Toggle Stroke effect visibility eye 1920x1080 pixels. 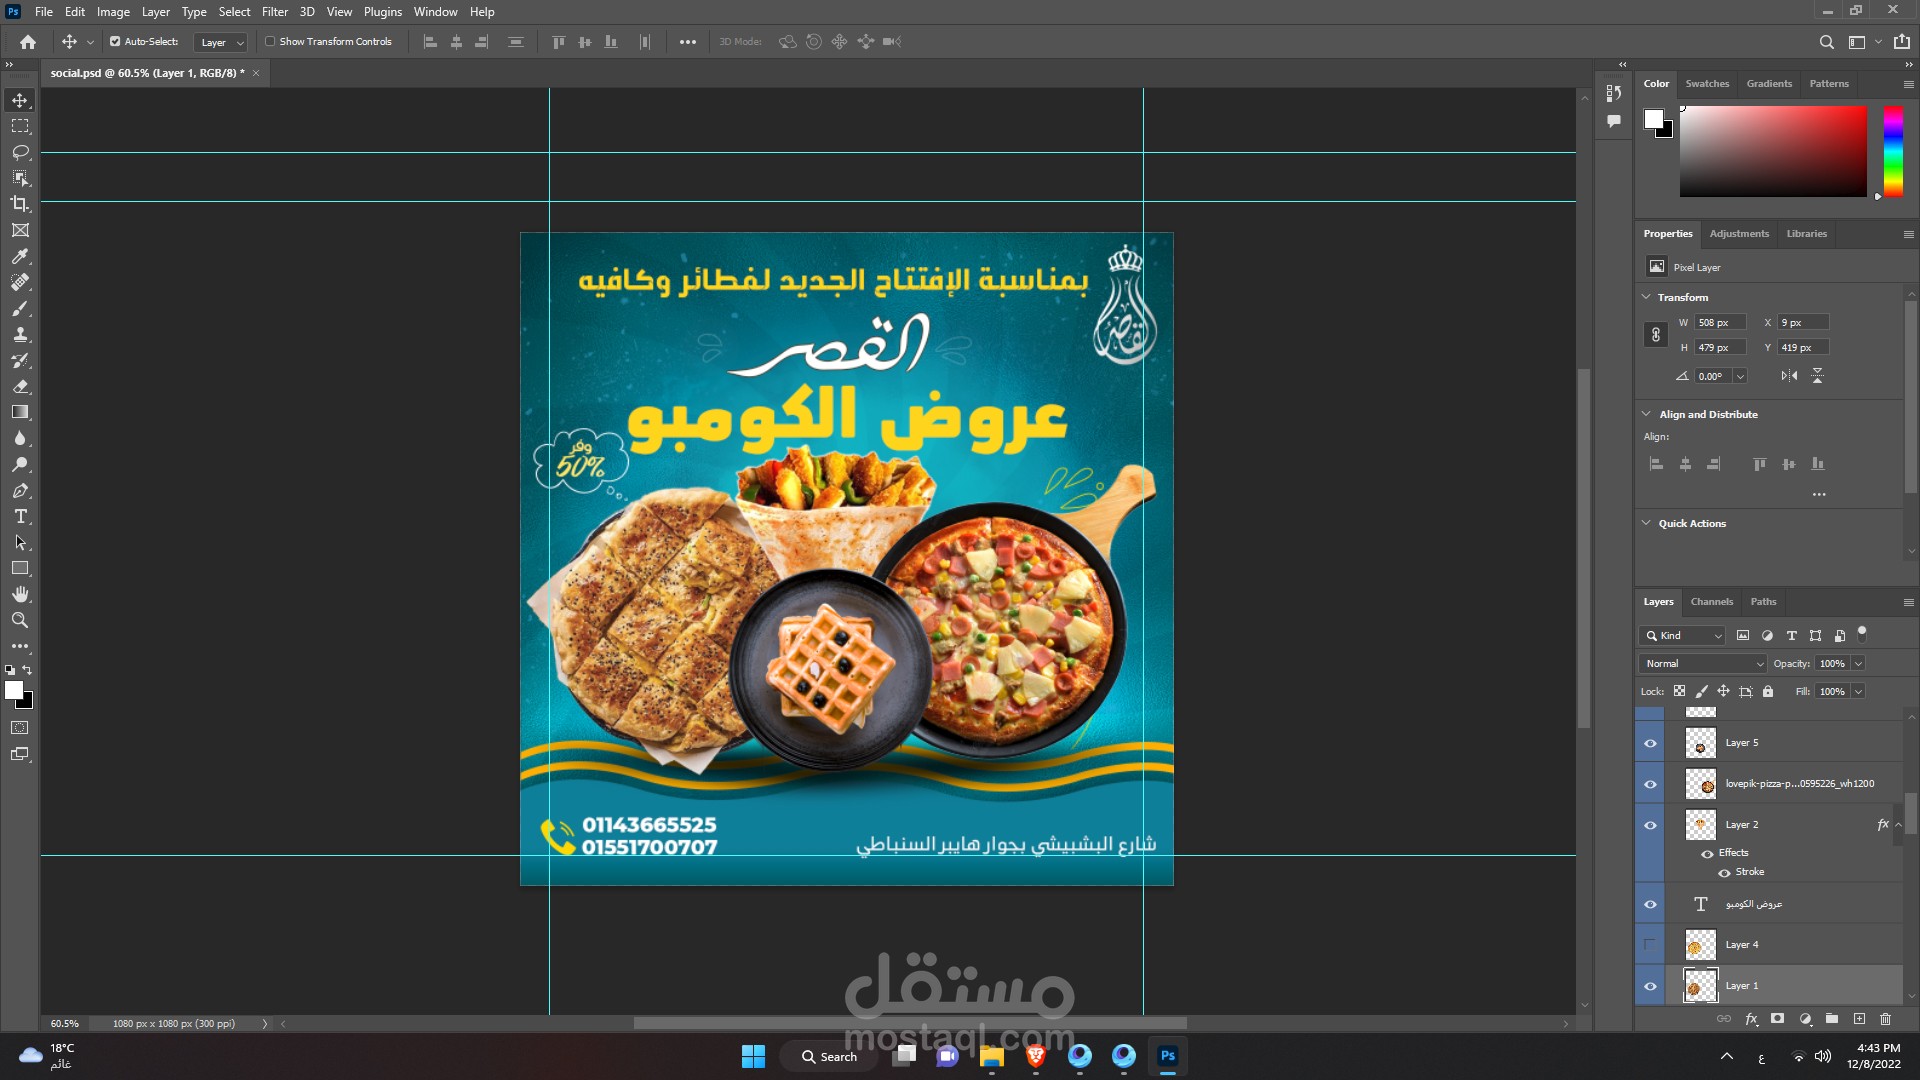tap(1724, 873)
